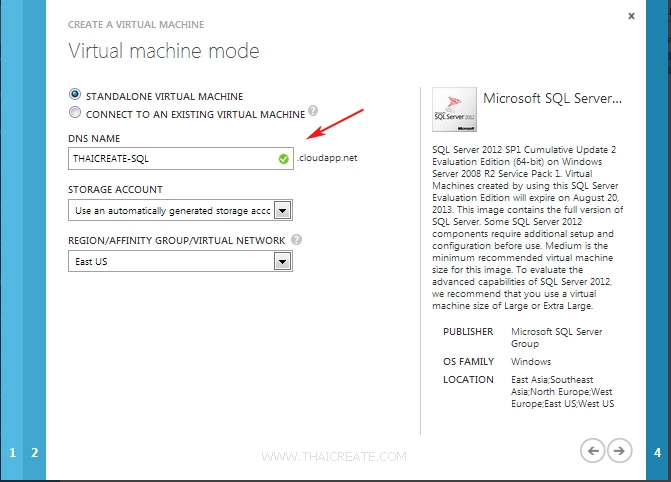The height and width of the screenshot is (482, 671).
Task: Click the LOCATION label
Action: point(468,380)
